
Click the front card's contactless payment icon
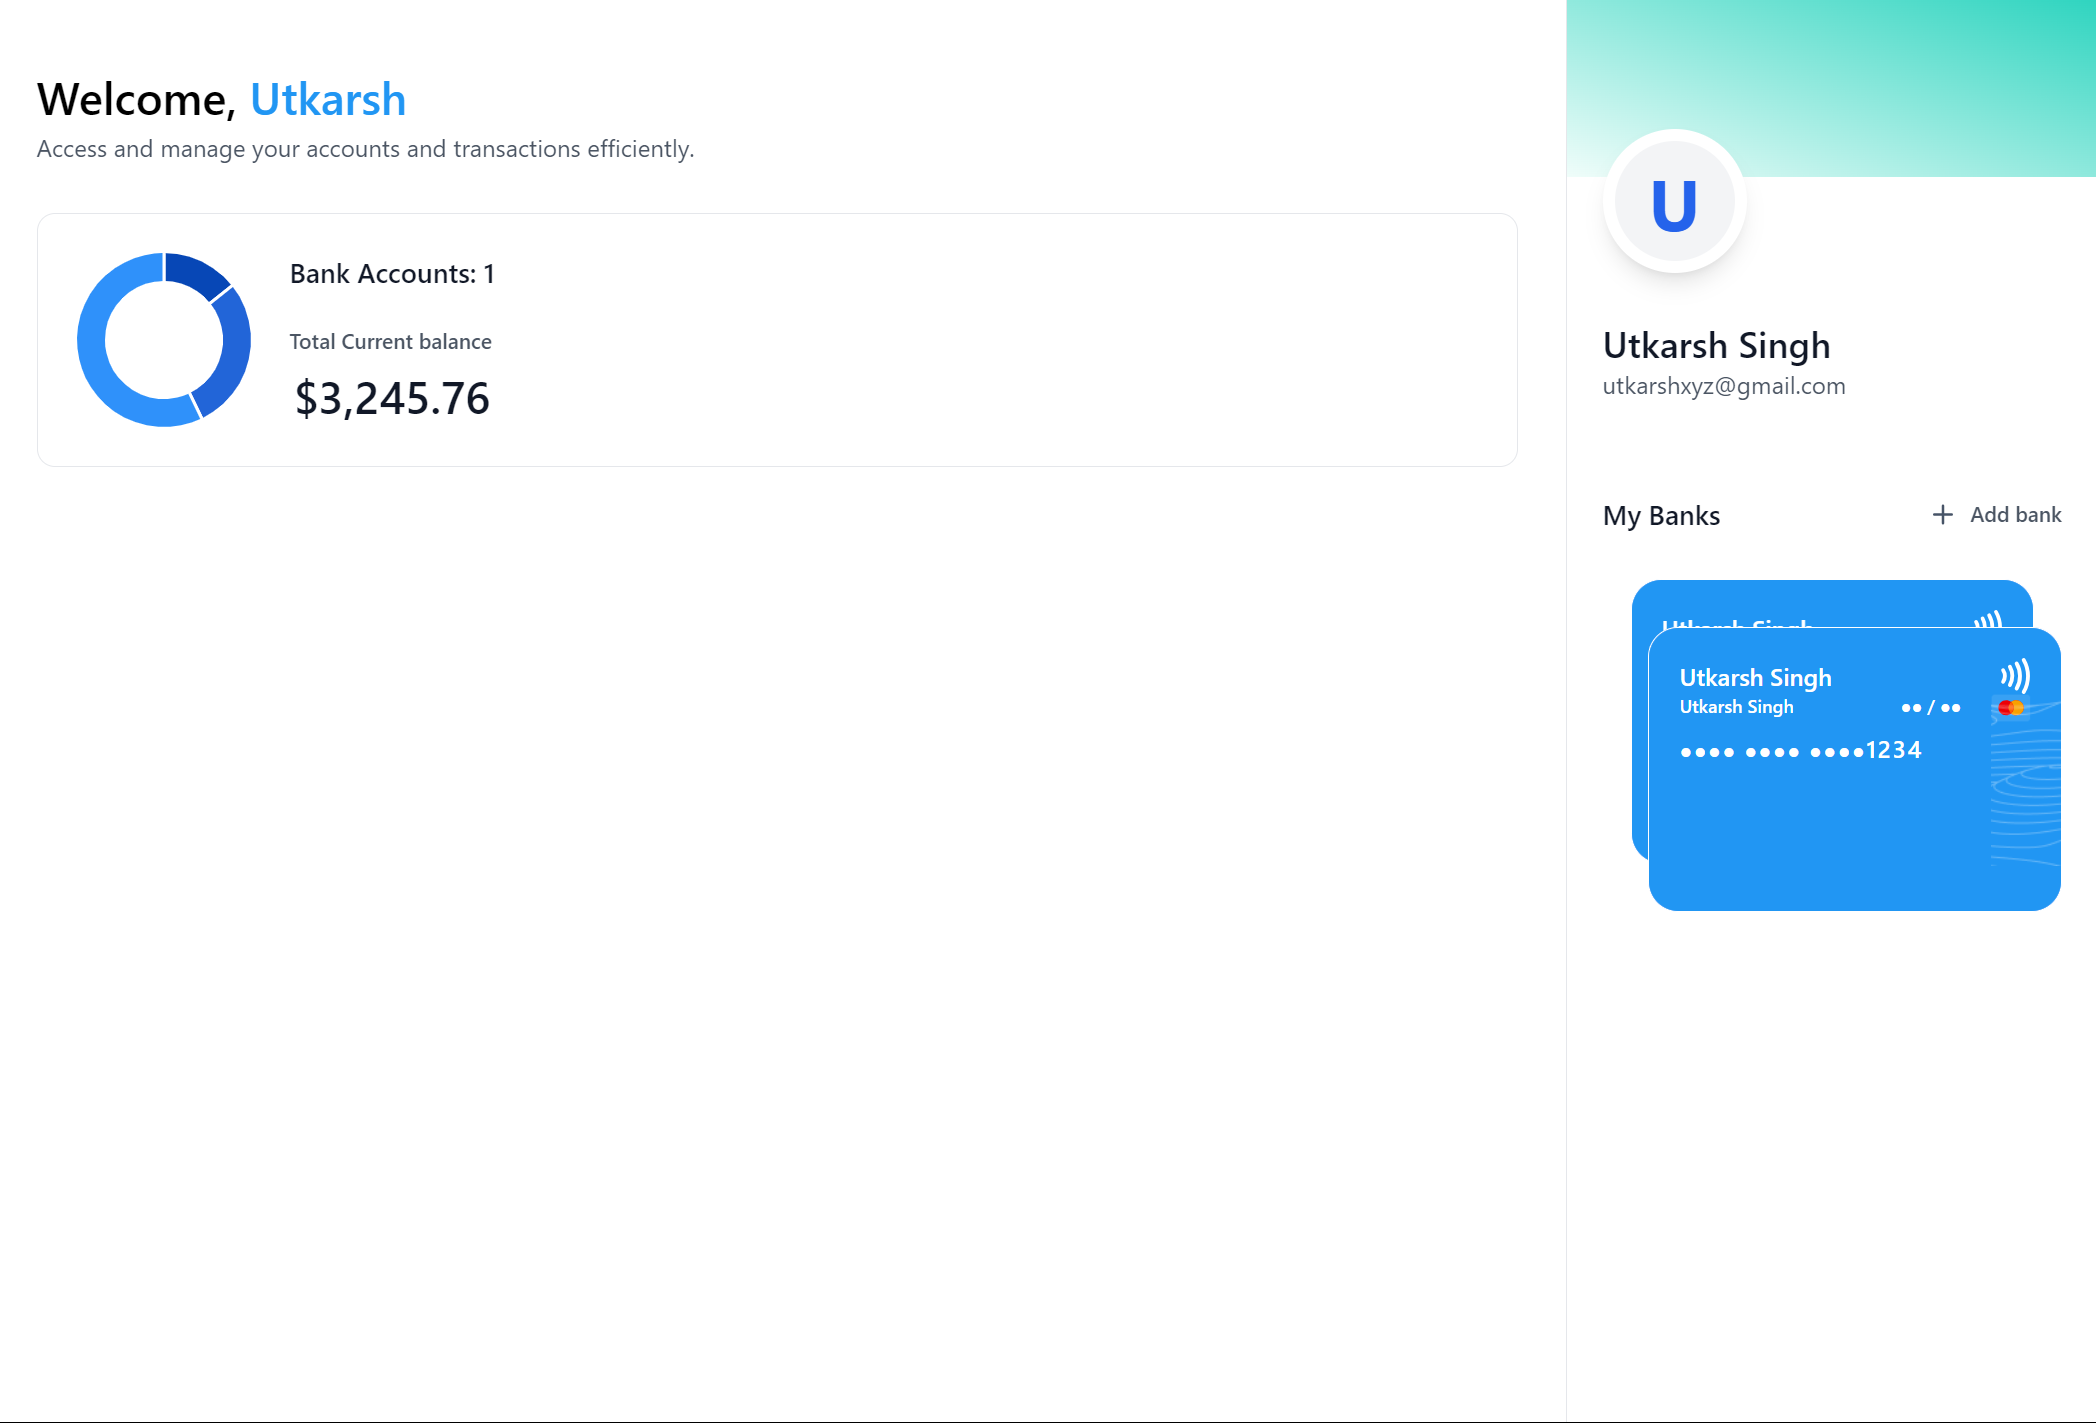(x=2015, y=676)
